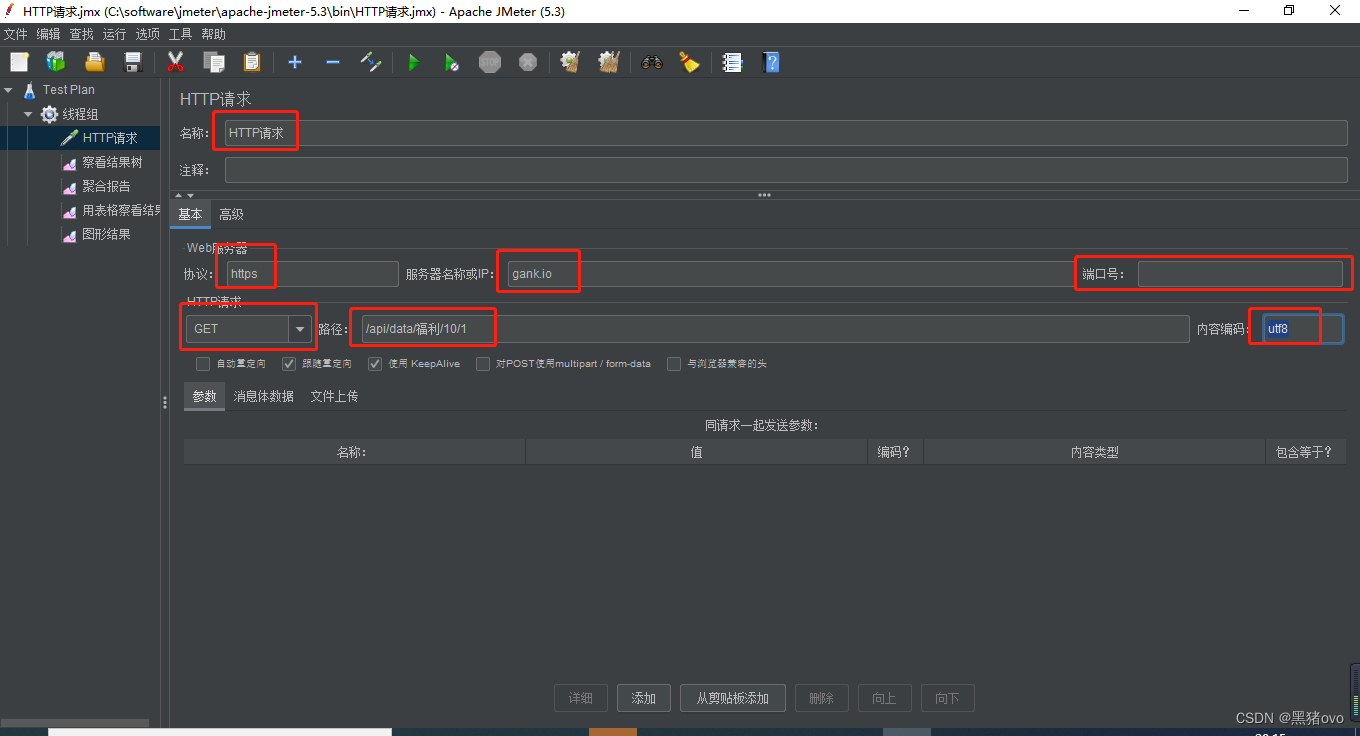This screenshot has width=1360, height=736.
Task: Open the 帮助 menu
Action: pos(213,34)
